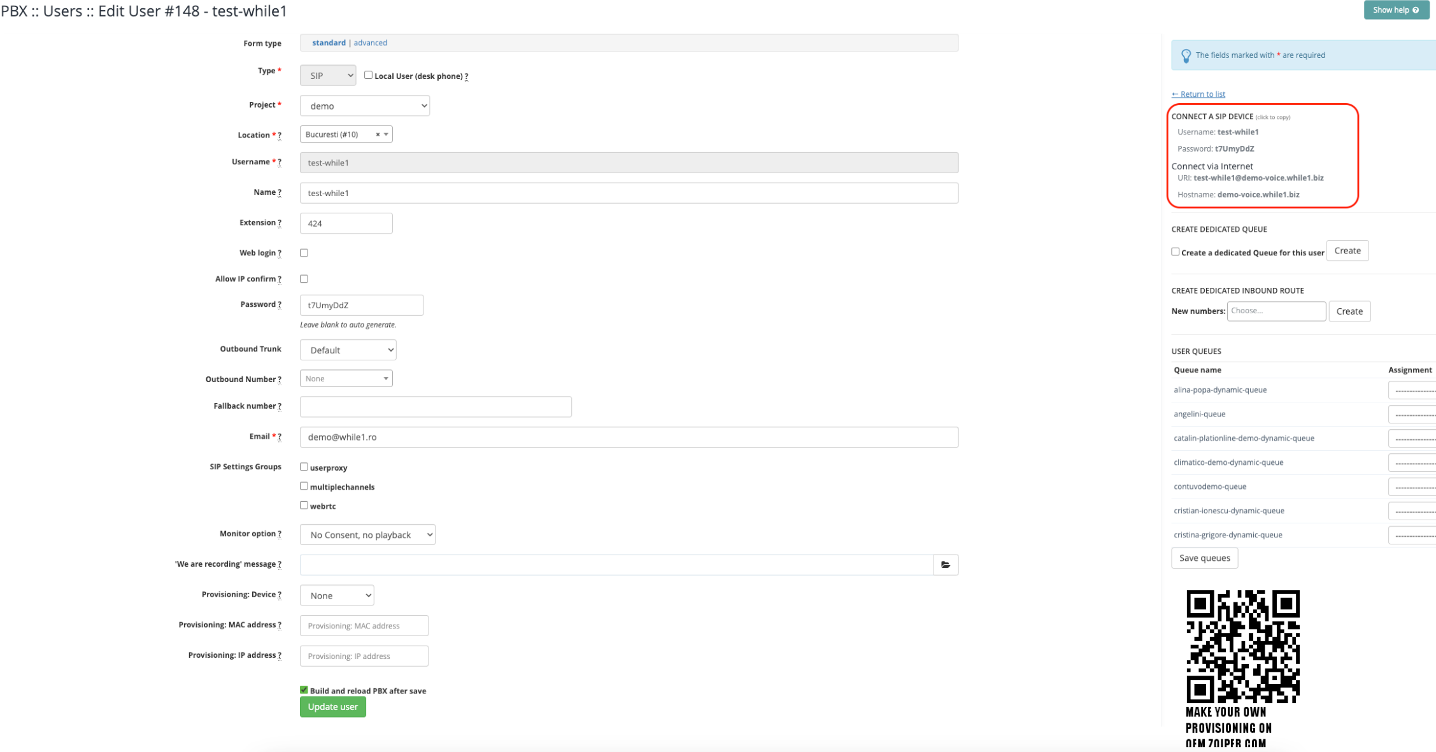The height and width of the screenshot is (752, 1436).
Task: Click the Update user button
Action: pyautogui.click(x=332, y=707)
